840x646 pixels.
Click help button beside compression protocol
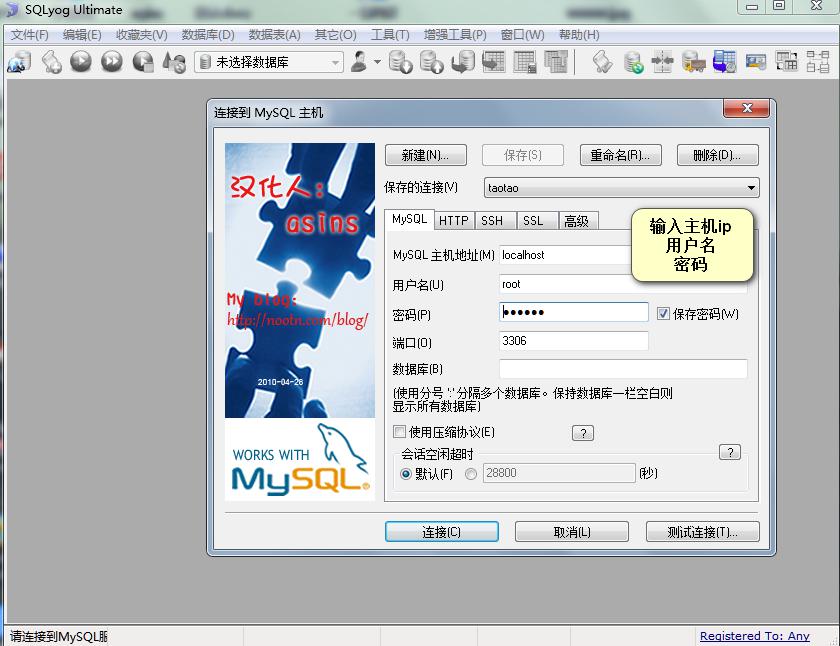583,433
